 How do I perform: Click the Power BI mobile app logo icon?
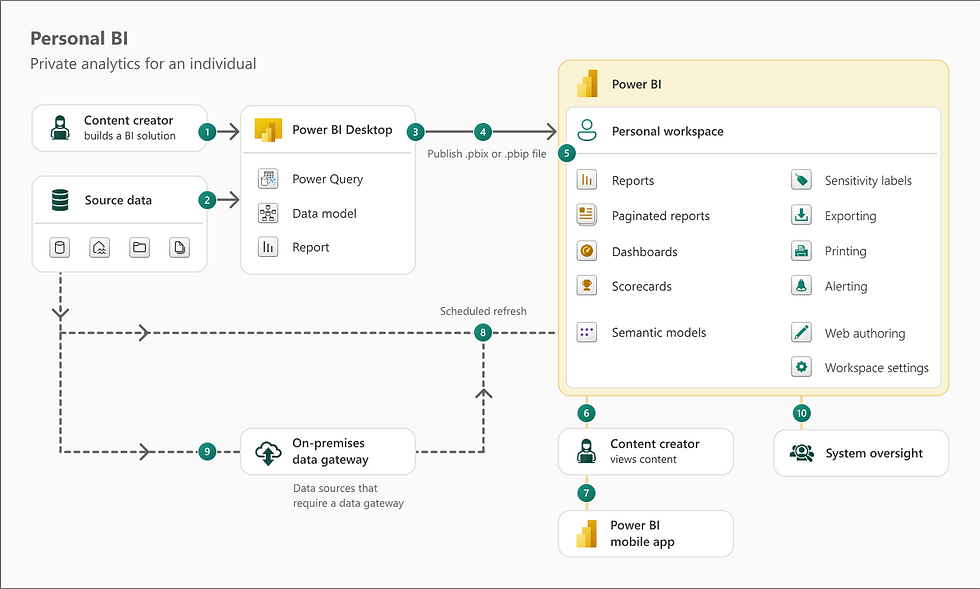586,533
